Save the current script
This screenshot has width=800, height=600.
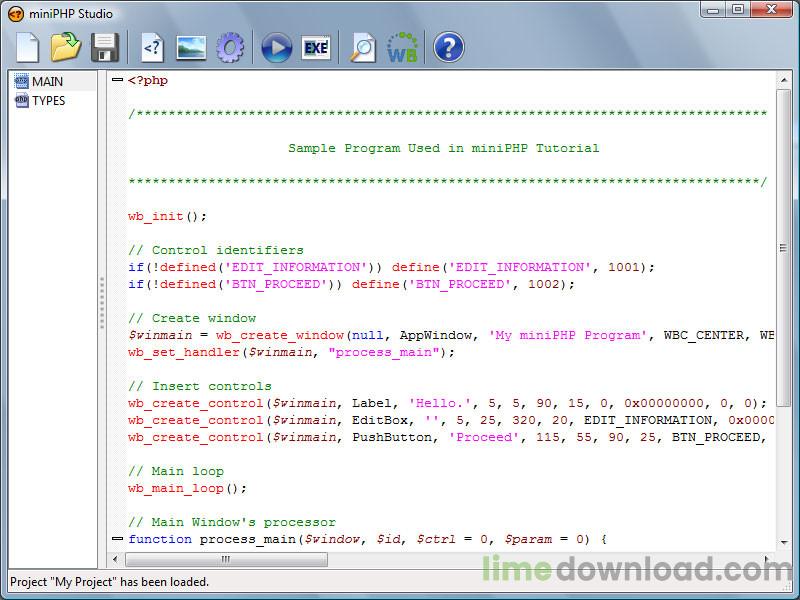106,47
